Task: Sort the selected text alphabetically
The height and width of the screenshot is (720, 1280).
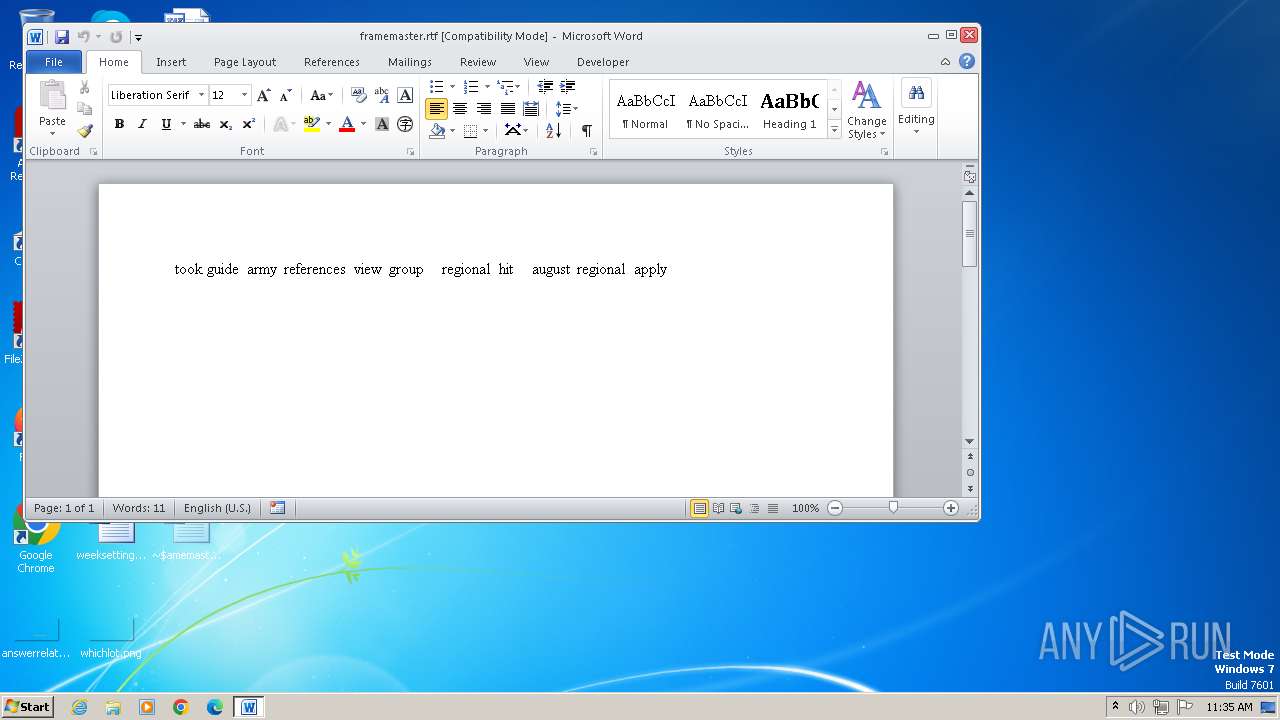Action: pyautogui.click(x=553, y=130)
